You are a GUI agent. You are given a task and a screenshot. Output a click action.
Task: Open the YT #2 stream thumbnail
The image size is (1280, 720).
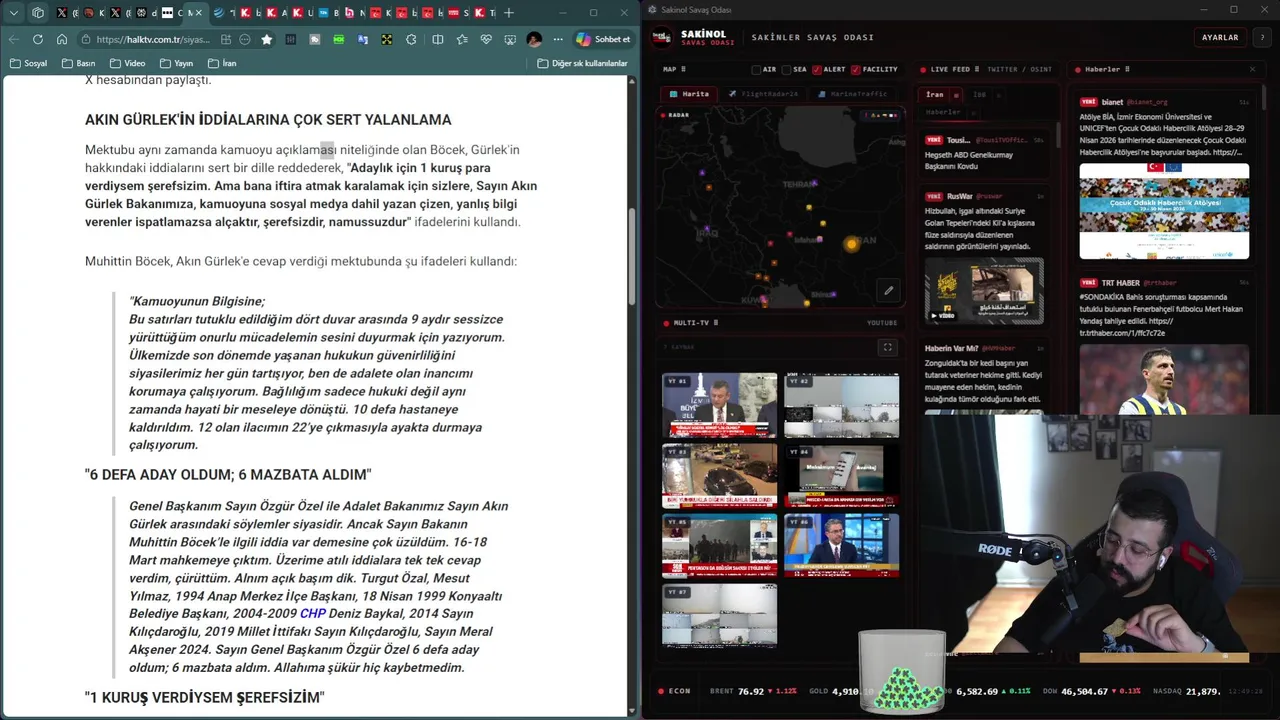point(841,405)
